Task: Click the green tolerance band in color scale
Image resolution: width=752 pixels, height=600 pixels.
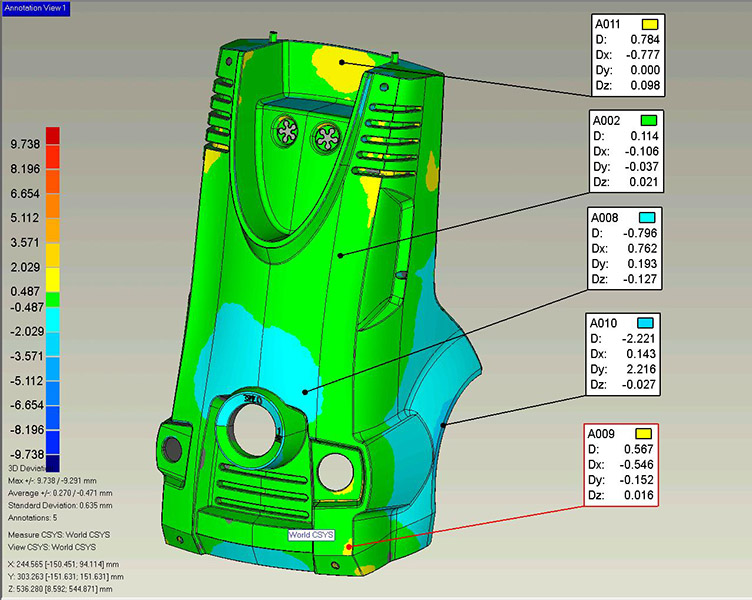Action: pos(52,299)
